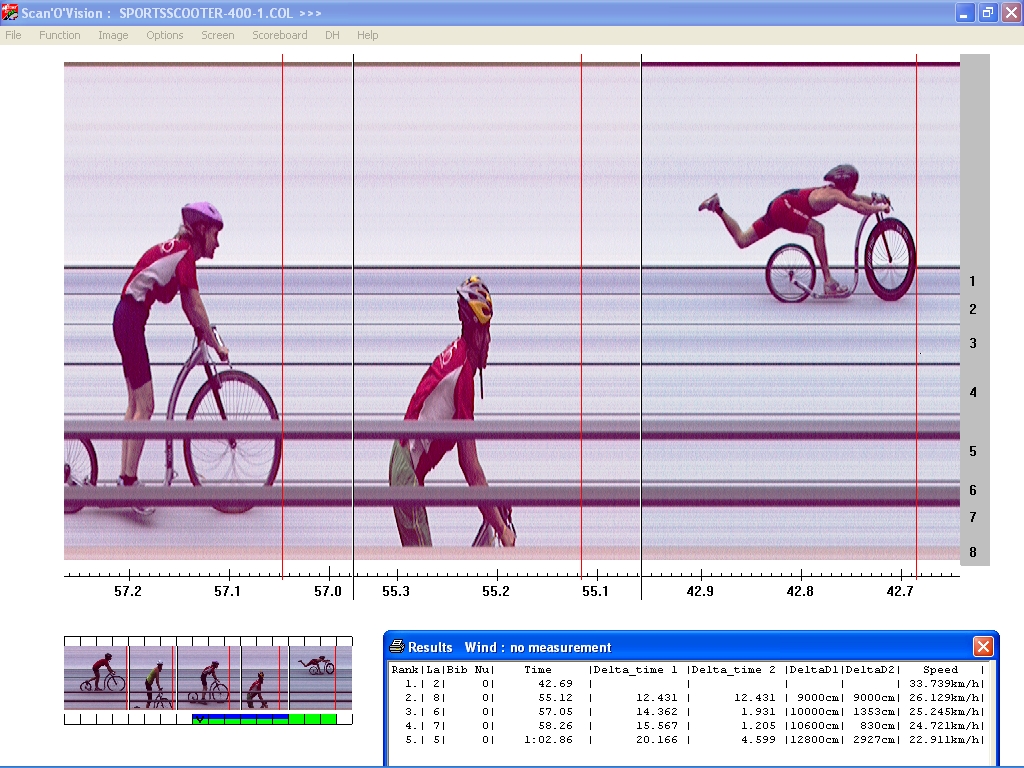This screenshot has height=768, width=1024.
Task: Restore down the Scan'O'Vision window
Action: click(987, 13)
